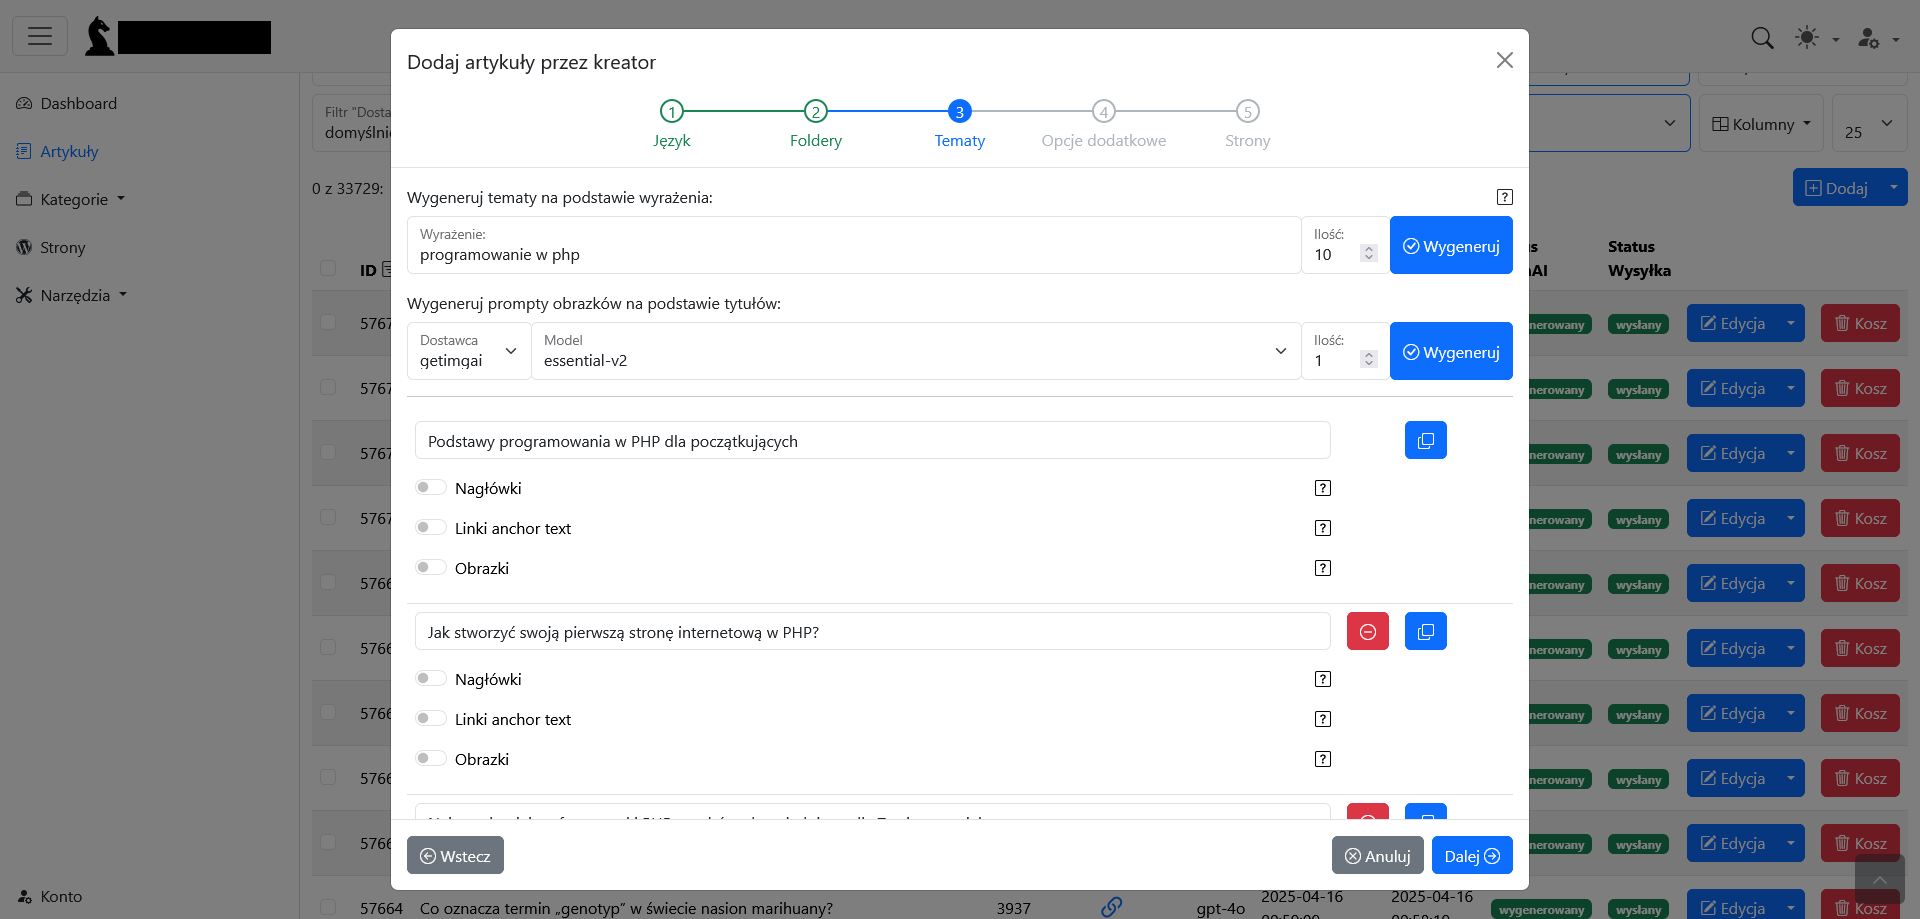This screenshot has width=1920, height=919.
Task: Open help for topic generation expression
Action: [x=1504, y=197]
